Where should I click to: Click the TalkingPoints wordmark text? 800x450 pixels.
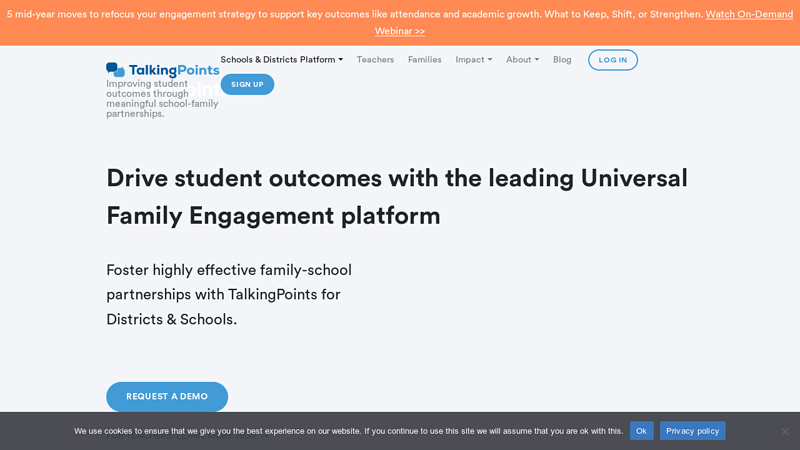coord(174,70)
